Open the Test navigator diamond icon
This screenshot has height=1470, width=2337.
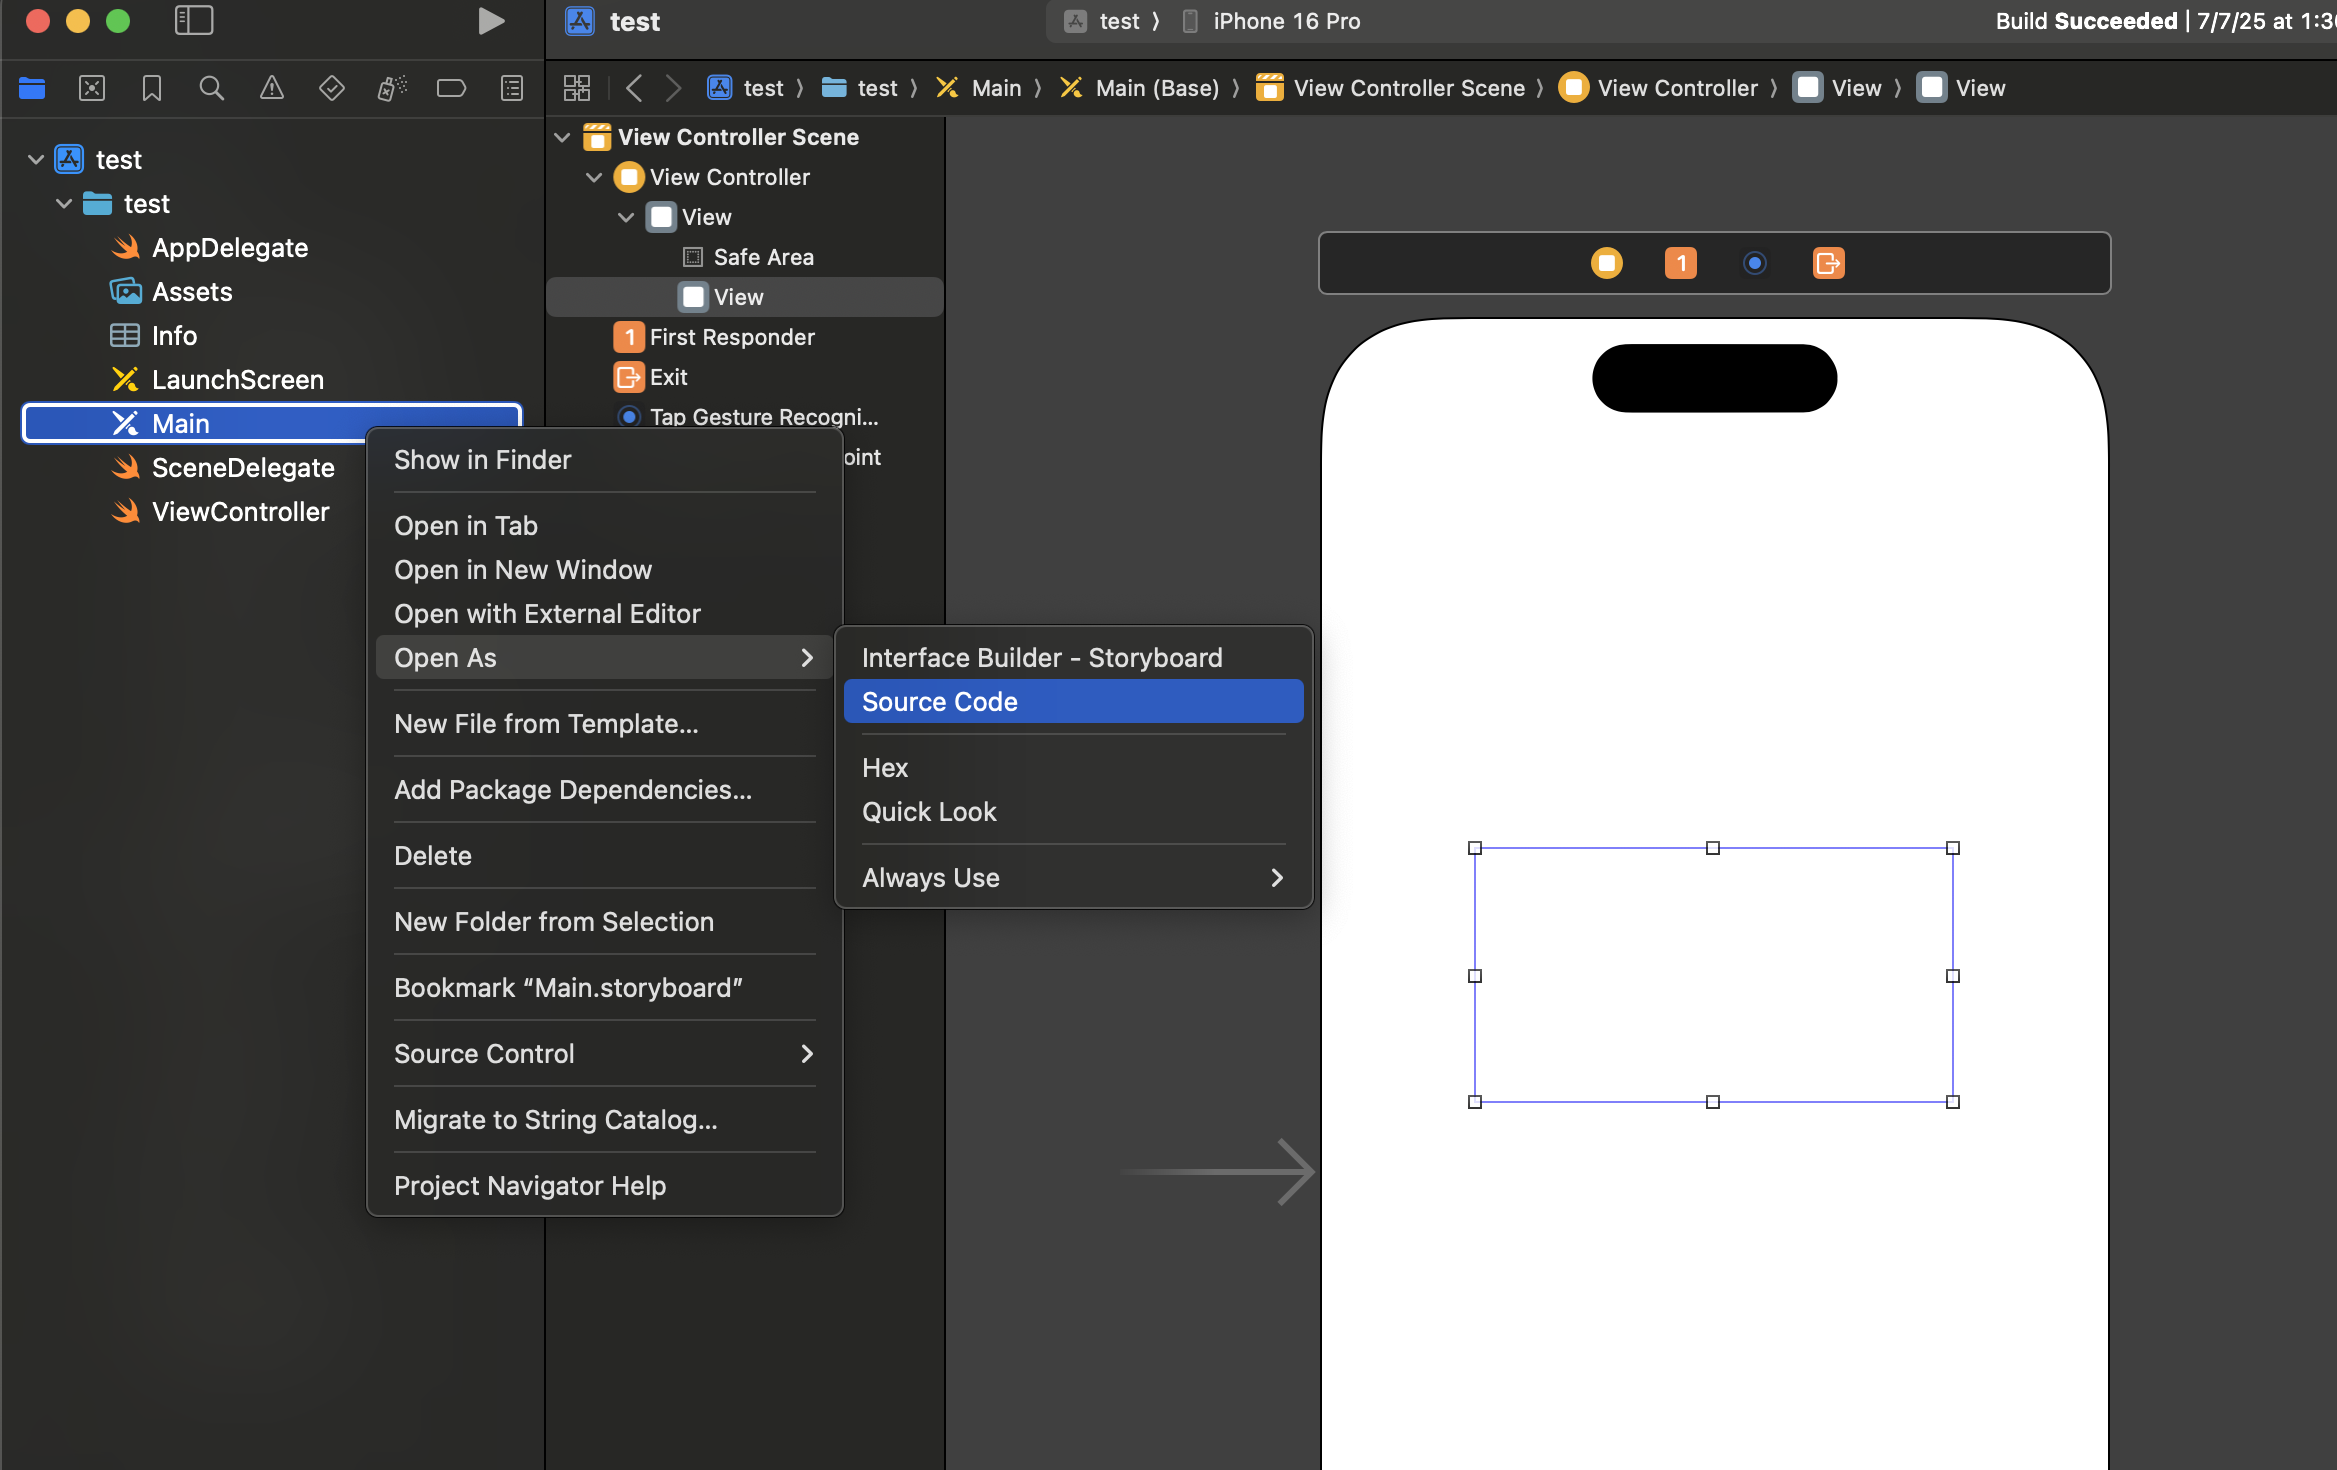click(331, 88)
